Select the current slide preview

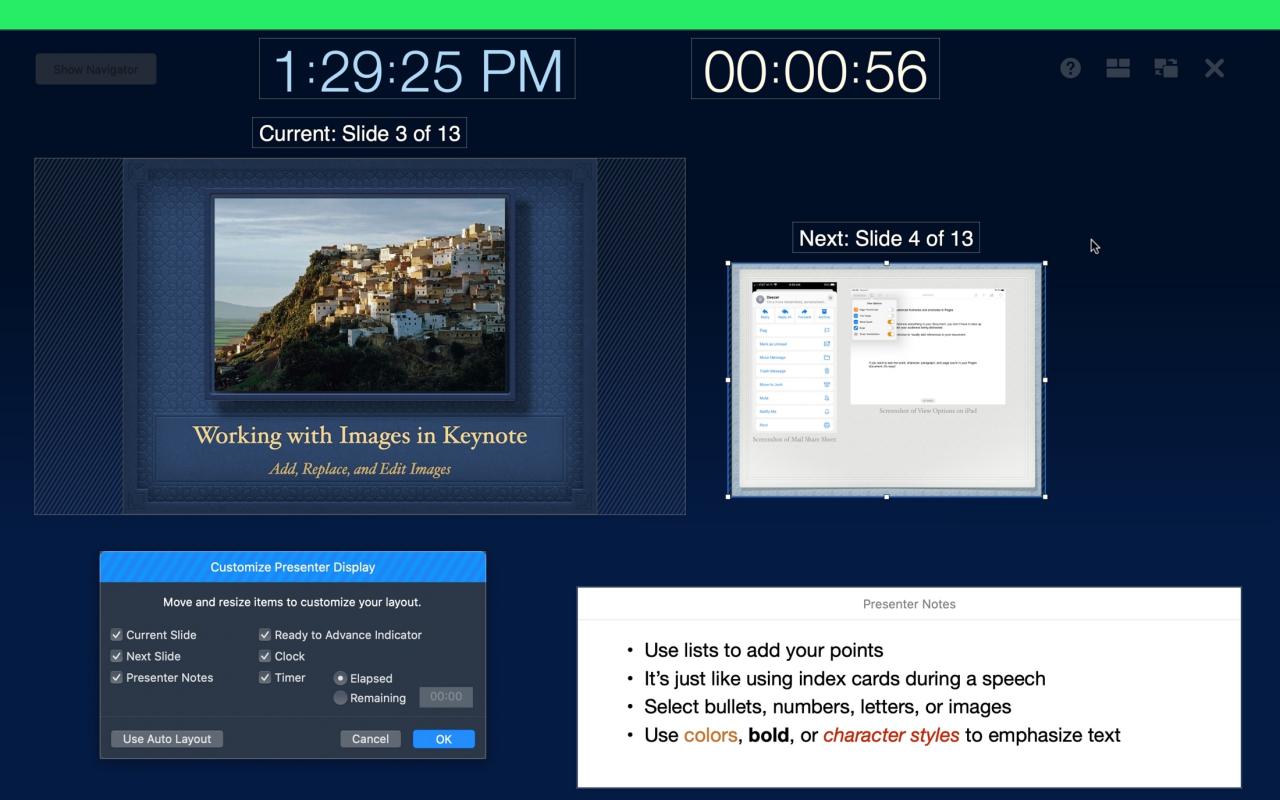pyautogui.click(x=360, y=336)
